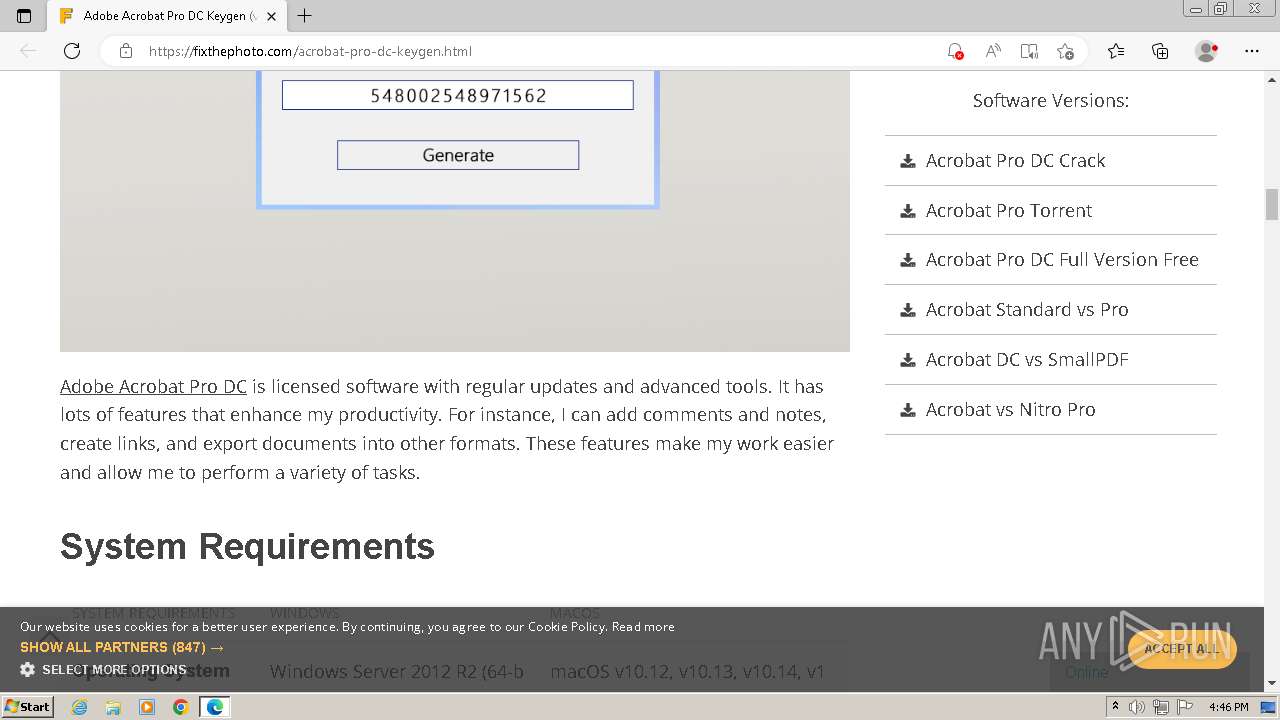Open the Immersive Reader icon
The image size is (1280, 720).
click(1029, 51)
